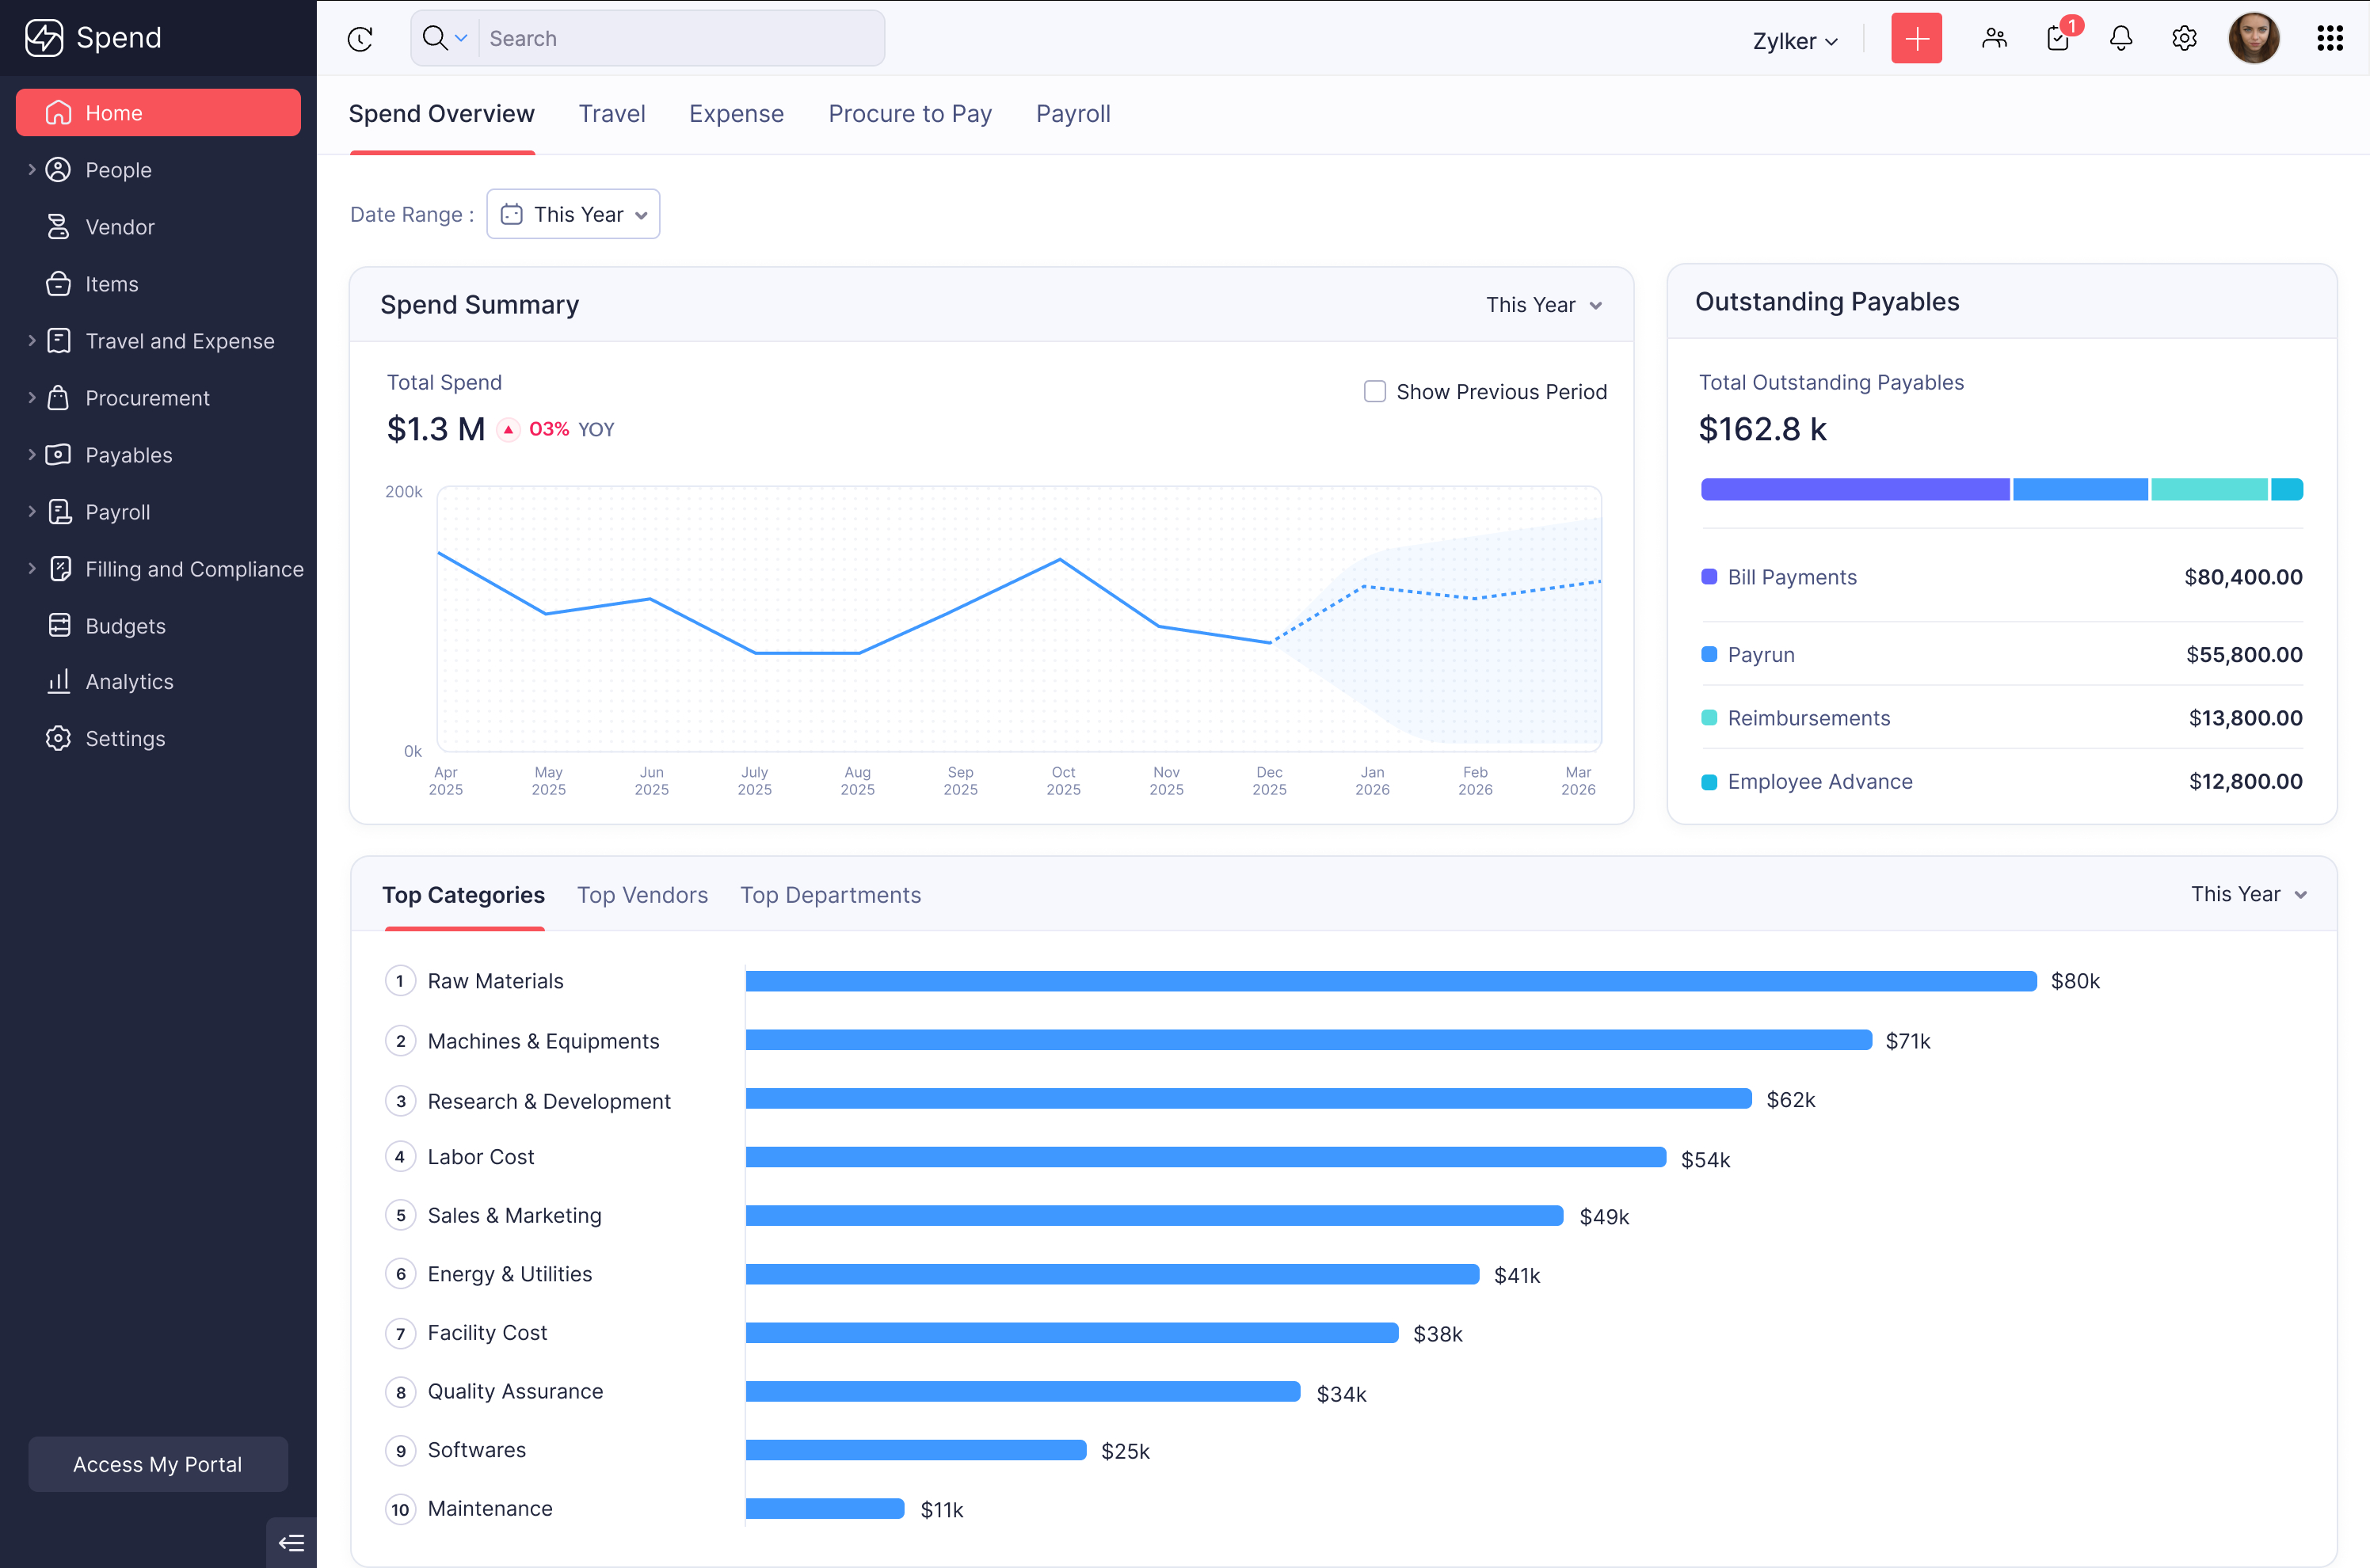Open Spend Summary This Year dropdown
The width and height of the screenshot is (2370, 1568).
[1544, 305]
